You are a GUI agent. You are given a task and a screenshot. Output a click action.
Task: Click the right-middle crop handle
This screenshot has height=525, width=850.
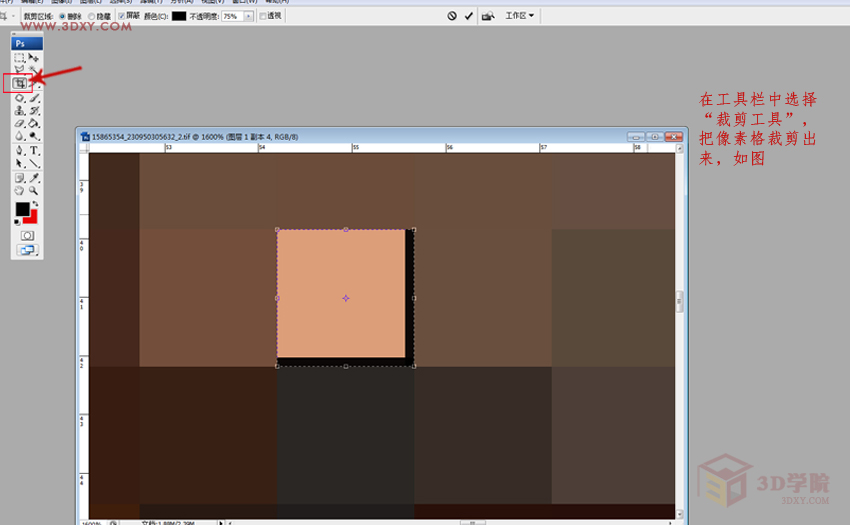pos(414,298)
